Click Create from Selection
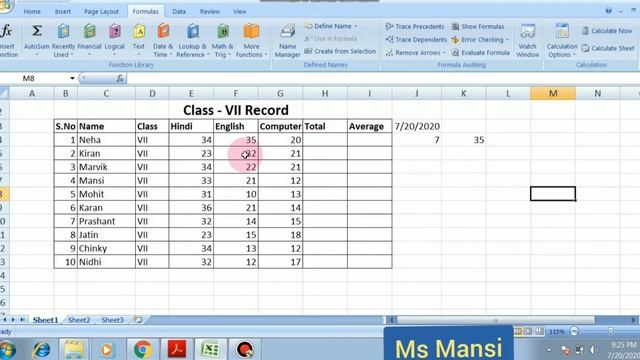 pyautogui.click(x=340, y=51)
